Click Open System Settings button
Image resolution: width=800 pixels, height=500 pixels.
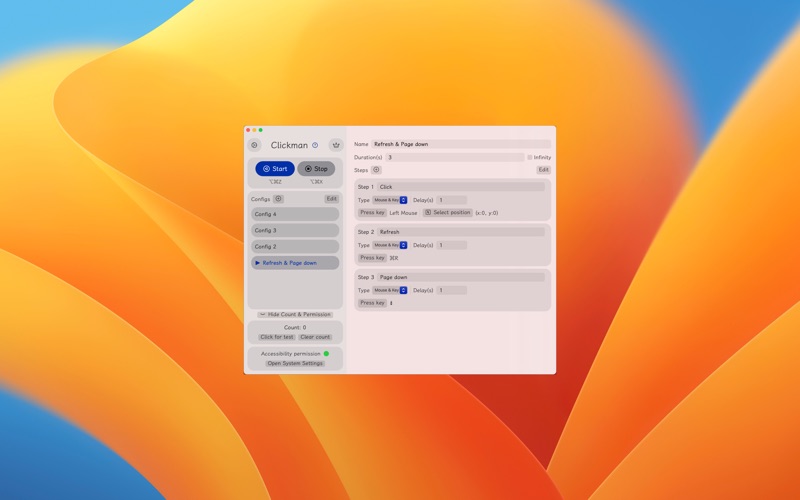point(295,363)
